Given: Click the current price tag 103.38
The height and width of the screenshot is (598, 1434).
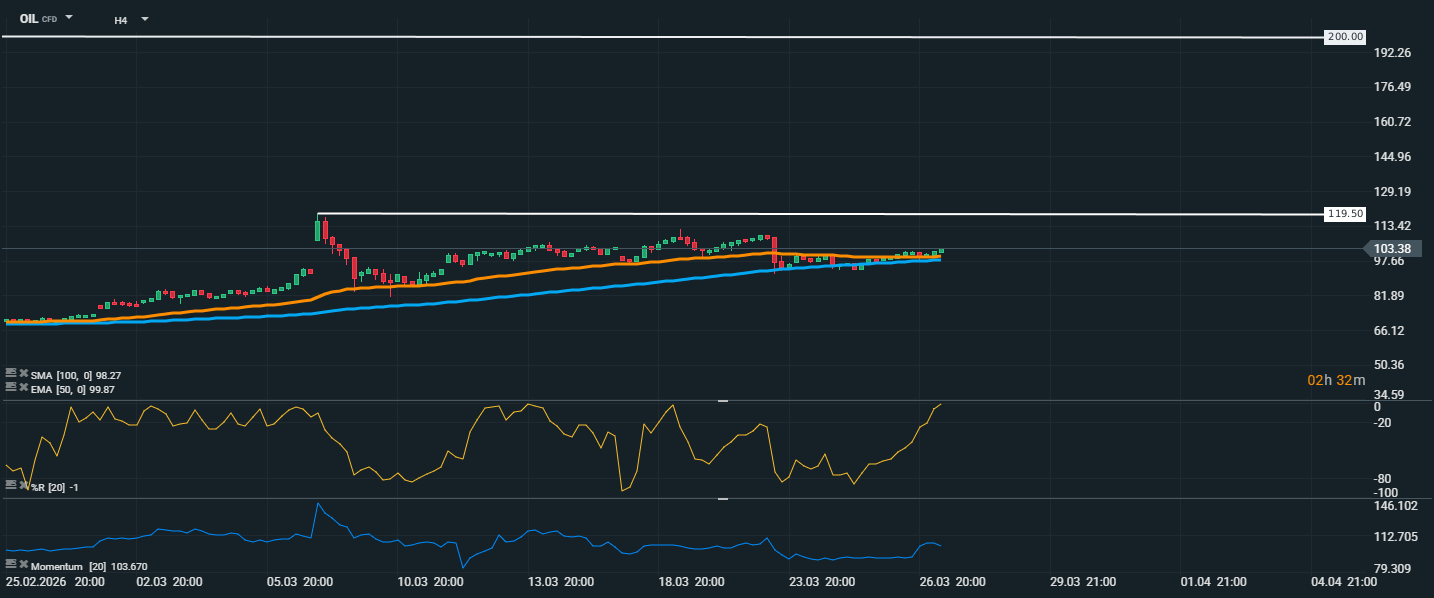Looking at the screenshot, I should pyautogui.click(x=1391, y=248).
